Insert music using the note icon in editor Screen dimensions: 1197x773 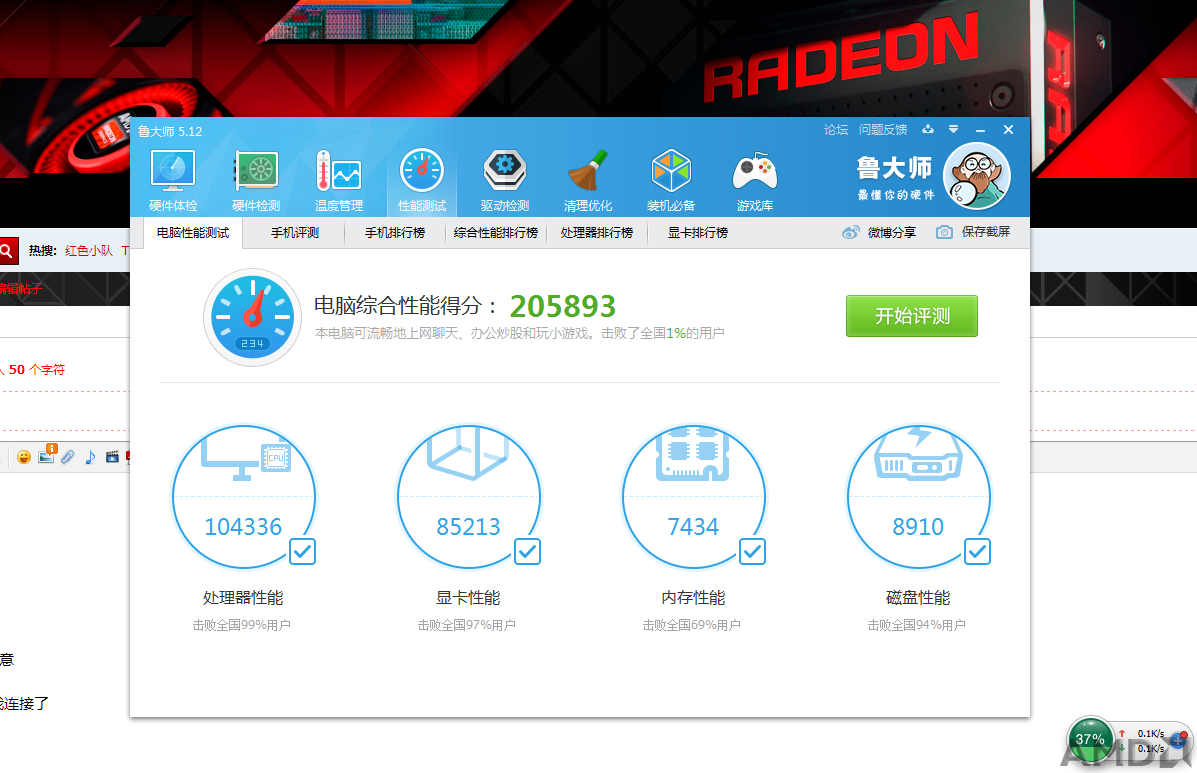[90, 457]
